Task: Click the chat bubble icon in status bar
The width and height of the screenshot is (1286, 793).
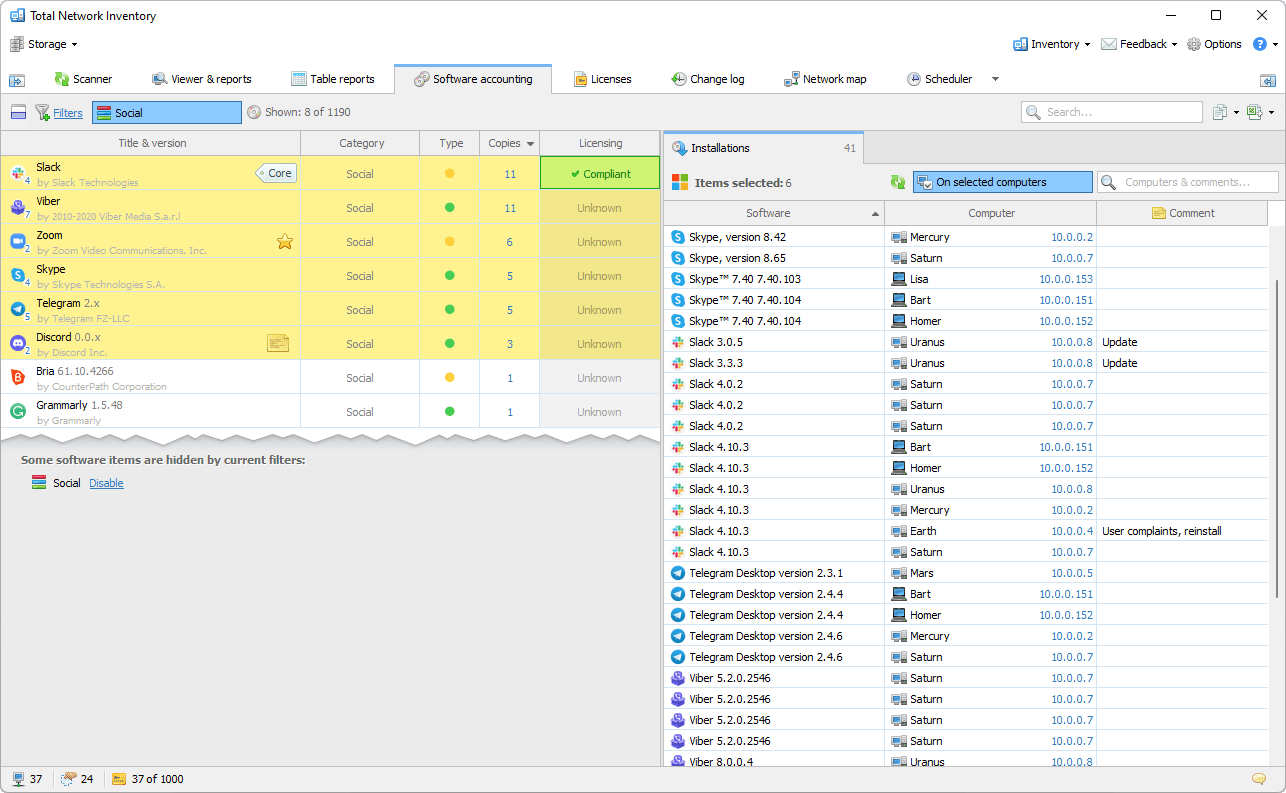Action: (1258, 779)
